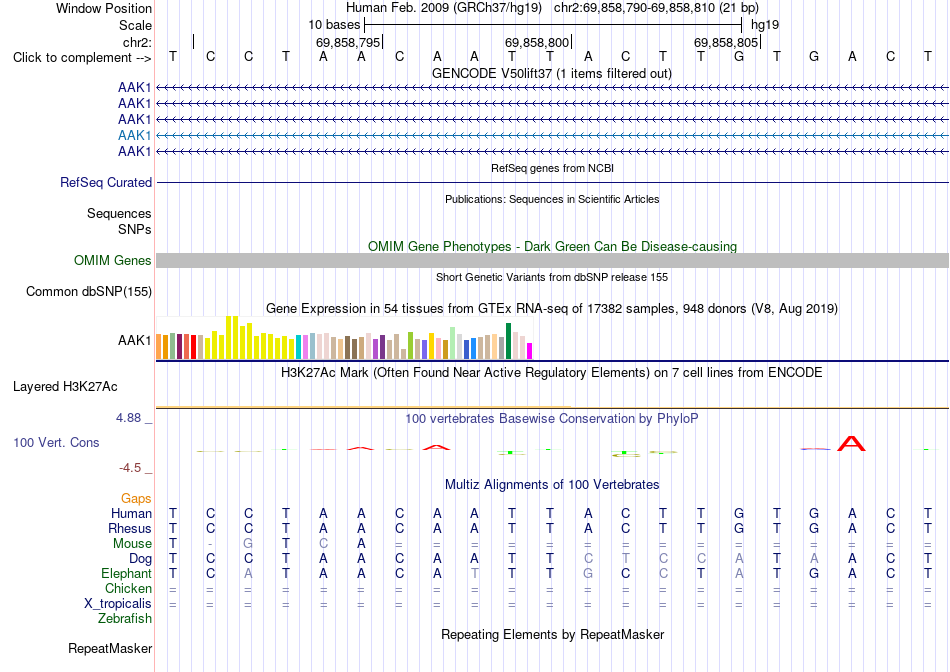The height and width of the screenshot is (672, 950).
Task: Click the 69,858,800 coordinate tick
Action: pyautogui.click(x=538, y=42)
